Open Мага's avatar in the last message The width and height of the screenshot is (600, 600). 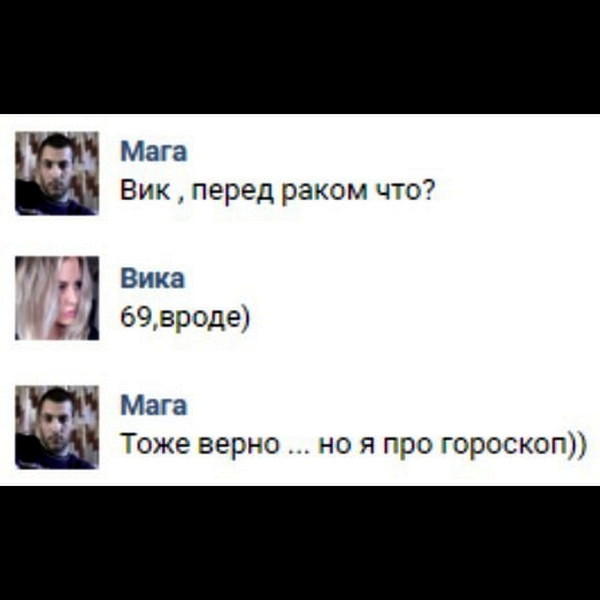click(x=57, y=427)
